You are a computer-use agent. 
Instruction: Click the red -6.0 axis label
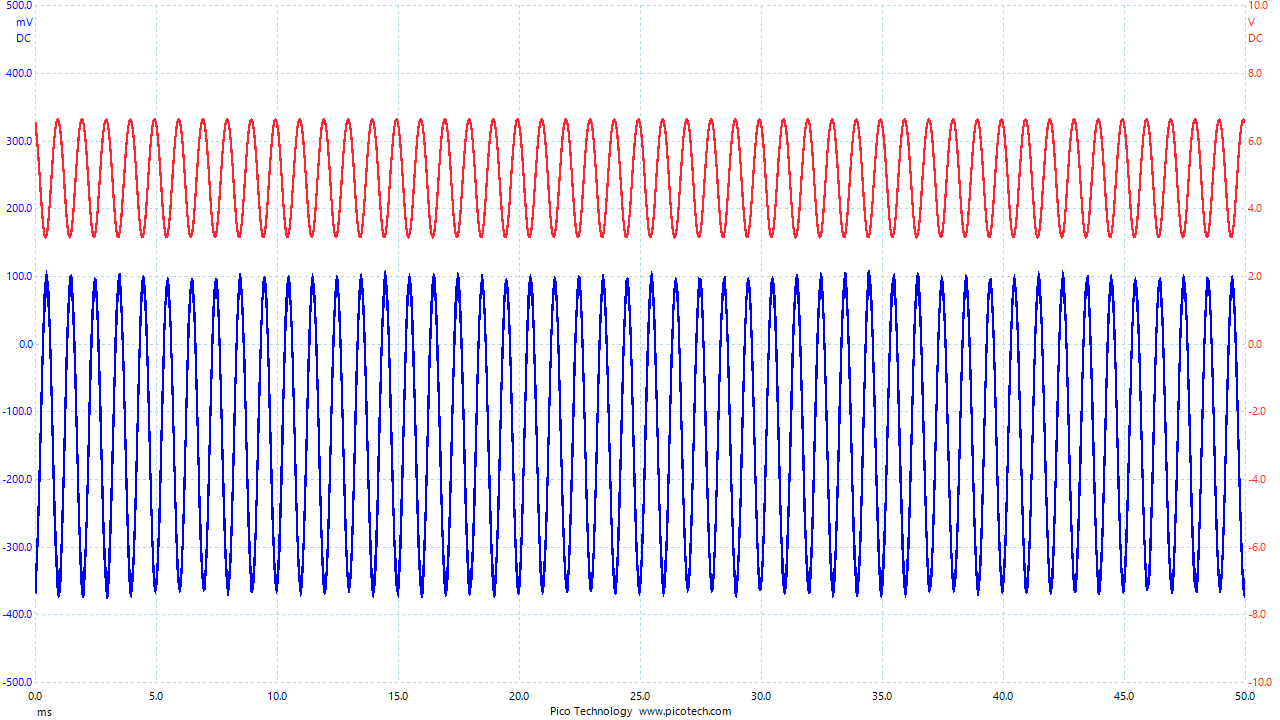(x=1257, y=547)
